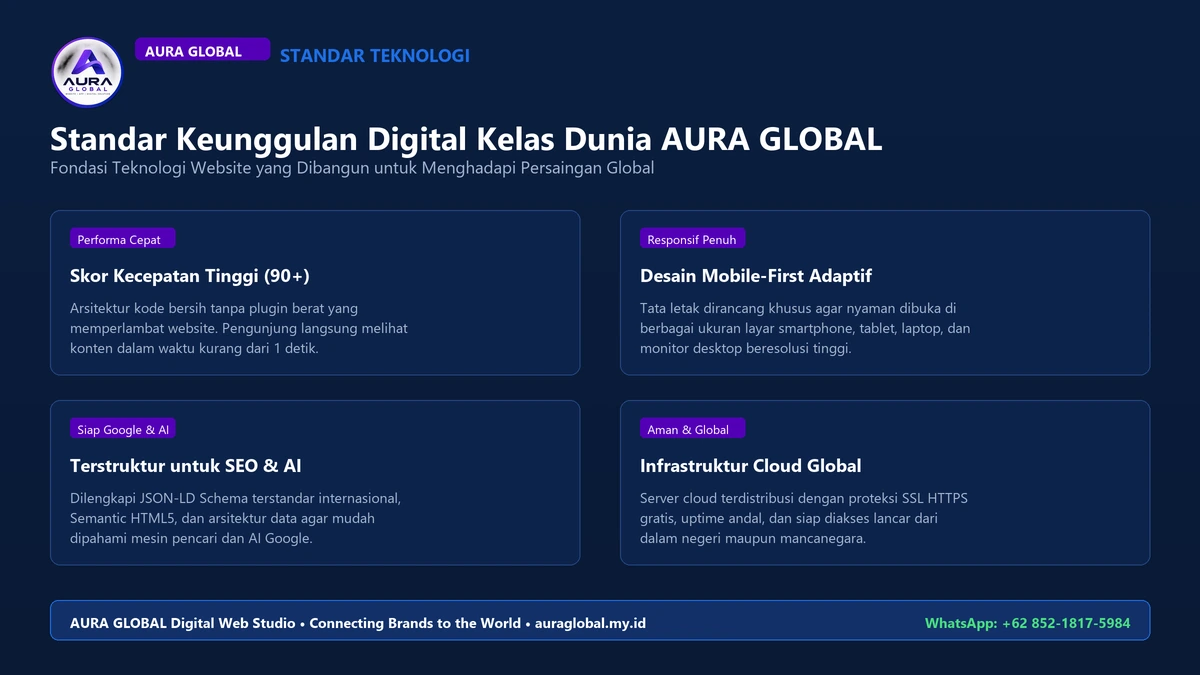Click the AURA GLOBAL circular logo
Image resolution: width=1200 pixels, height=675 pixels.
coord(87,71)
